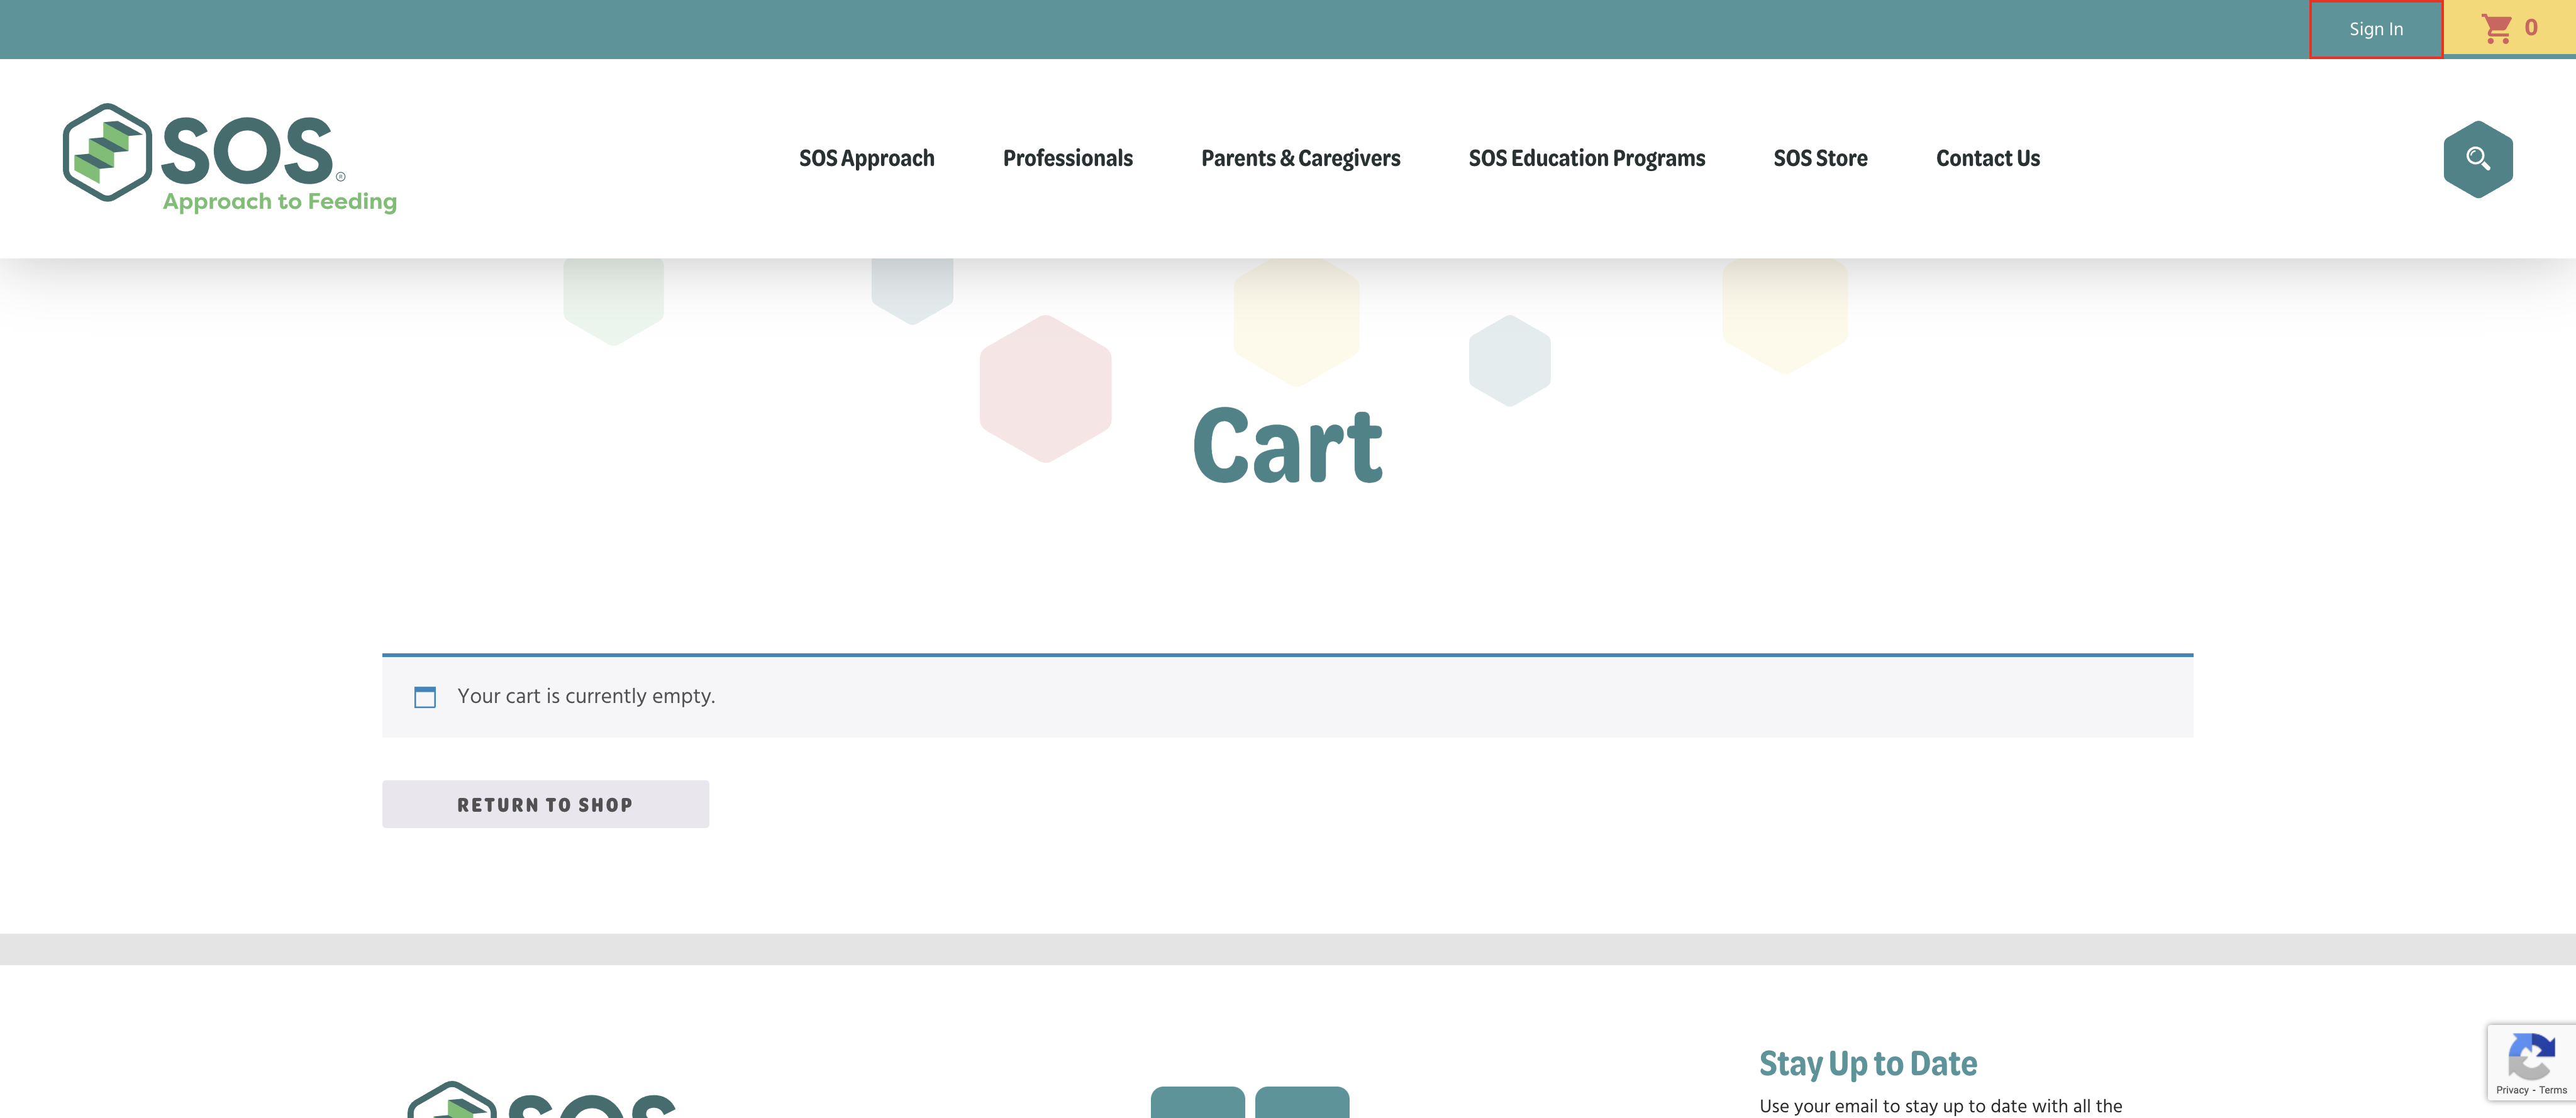Click the SOS Approach to Feeding logo
Screen dimensions: 2576x1118
pos(230,158)
